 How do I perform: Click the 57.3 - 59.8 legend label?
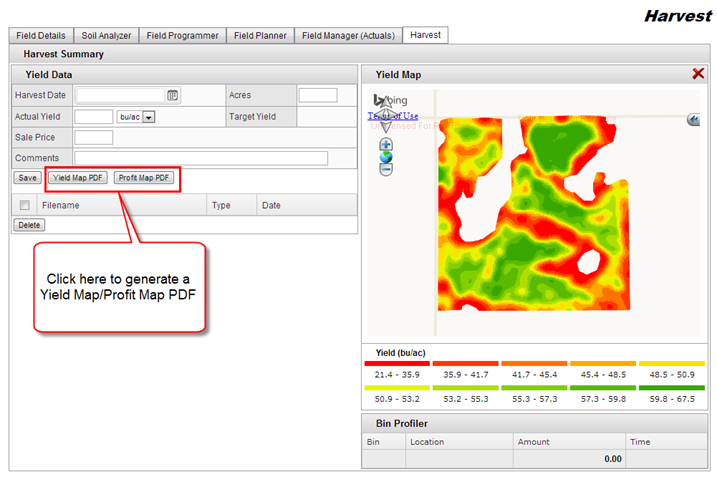point(603,399)
